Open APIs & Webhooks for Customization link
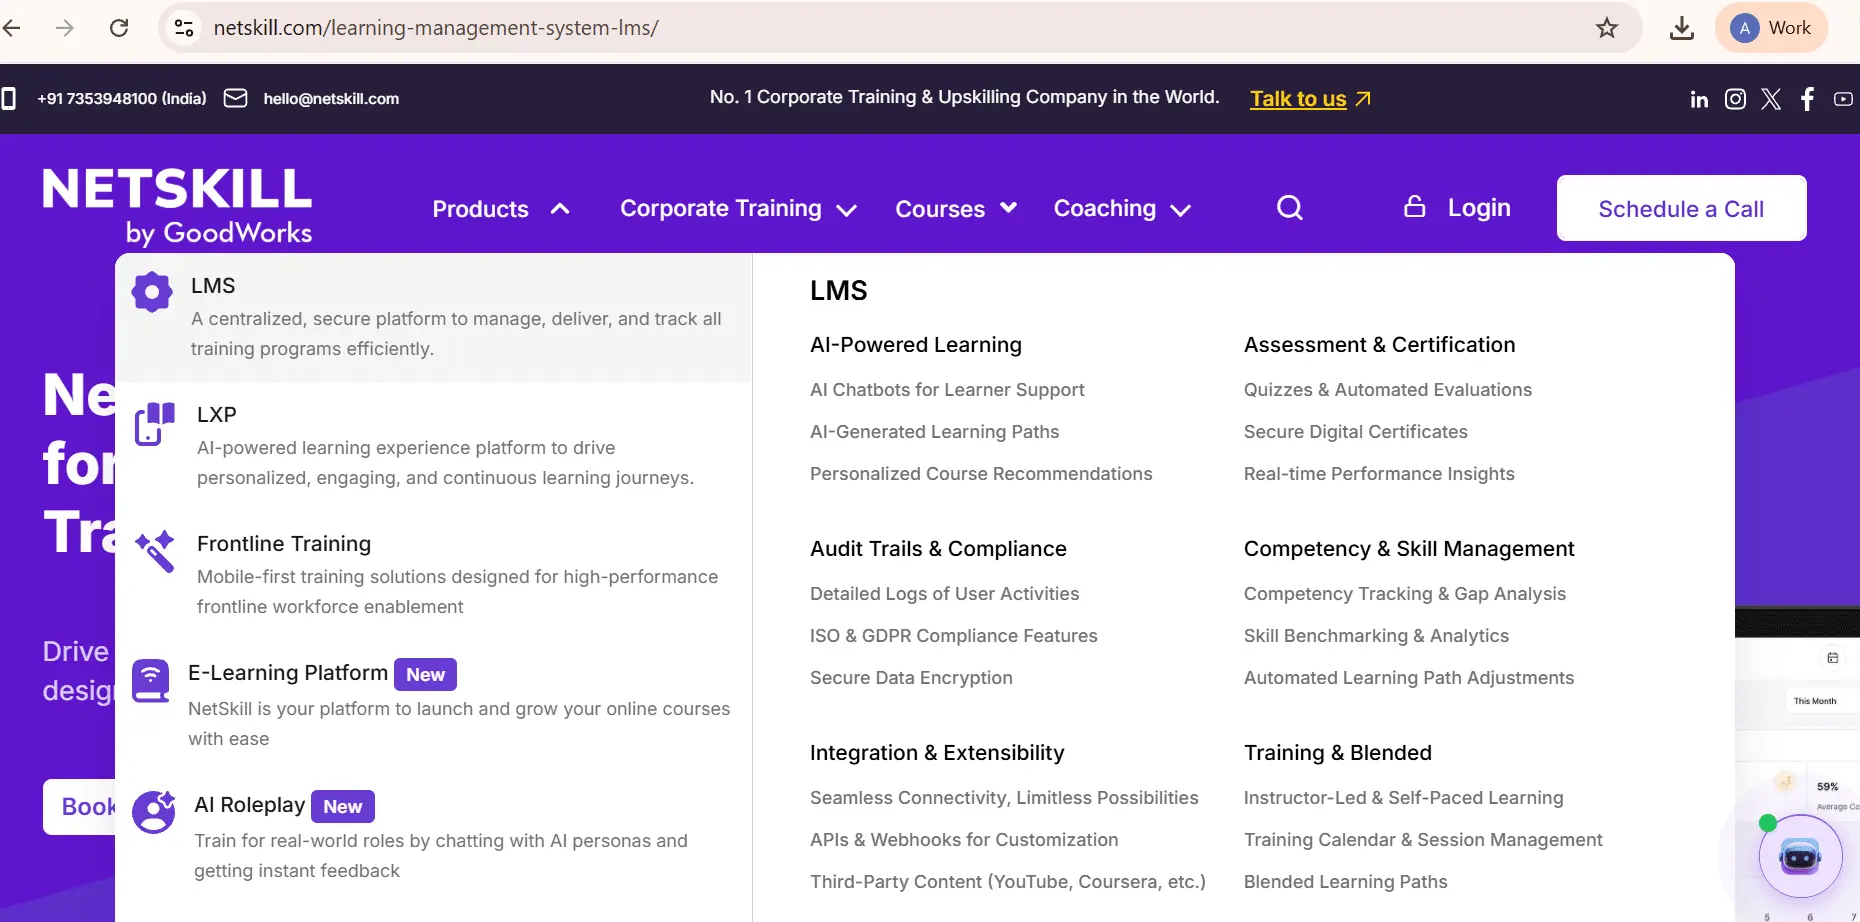The width and height of the screenshot is (1860, 922). [964, 840]
